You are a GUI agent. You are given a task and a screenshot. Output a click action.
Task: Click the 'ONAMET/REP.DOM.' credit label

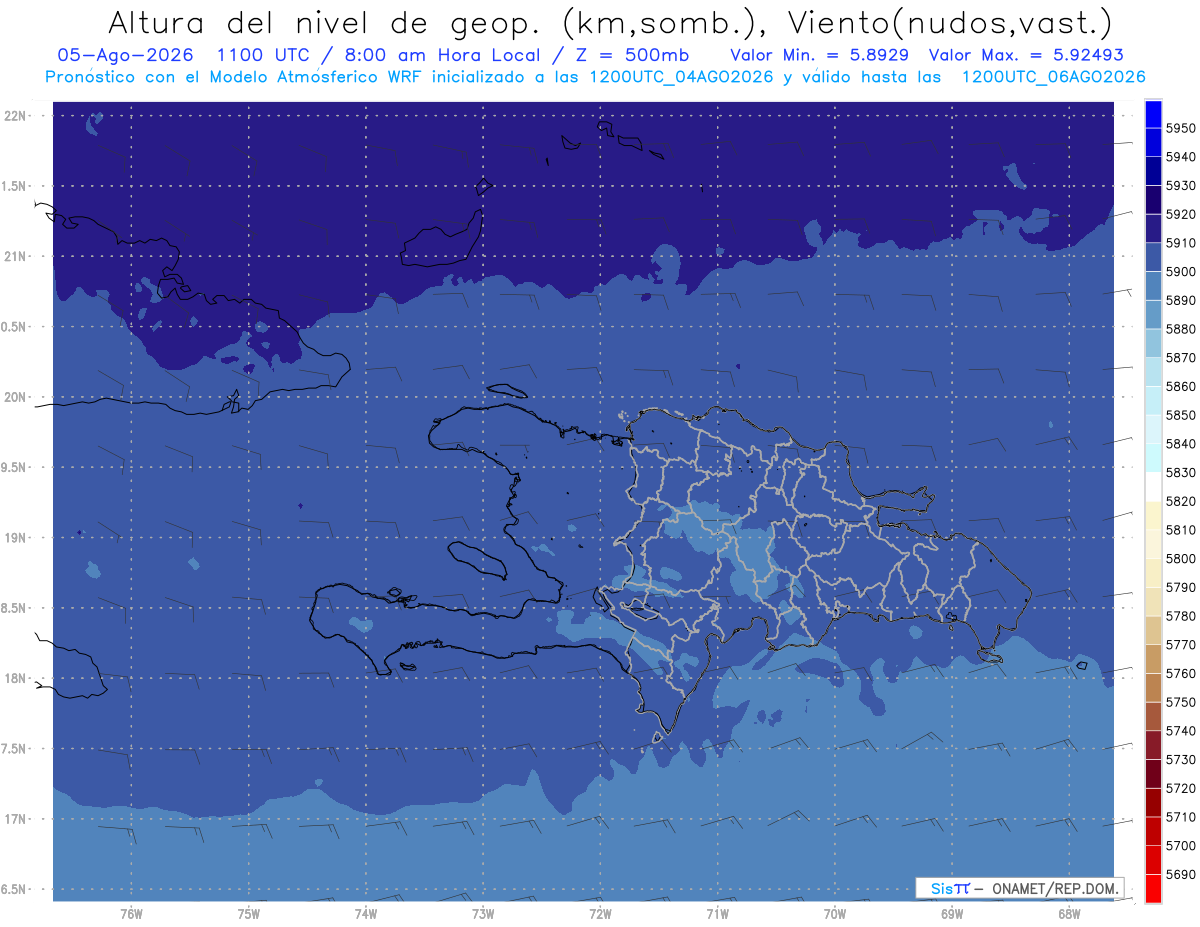1055,888
